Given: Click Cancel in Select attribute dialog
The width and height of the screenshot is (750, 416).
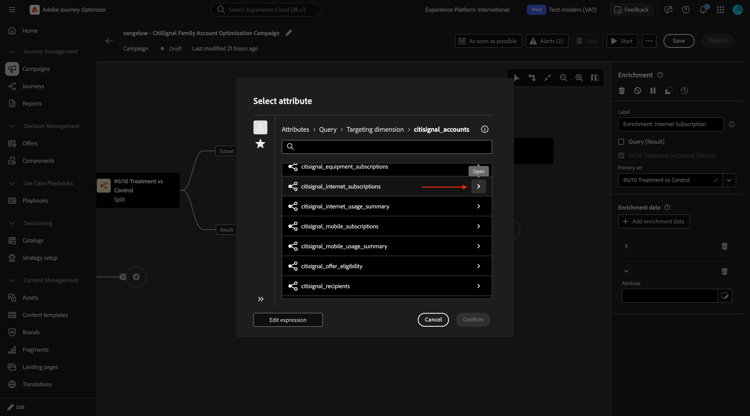Looking at the screenshot, I should (x=433, y=320).
